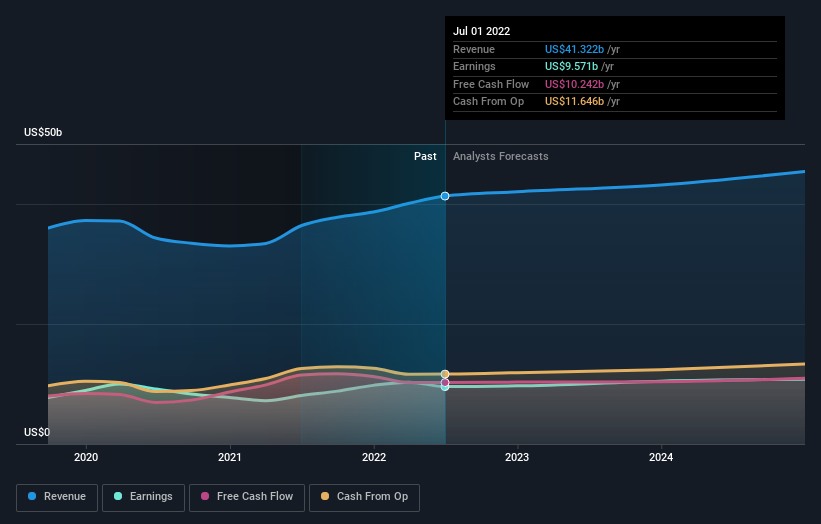Click the US$0 axis label
The image size is (821, 524).
[x=37, y=432]
